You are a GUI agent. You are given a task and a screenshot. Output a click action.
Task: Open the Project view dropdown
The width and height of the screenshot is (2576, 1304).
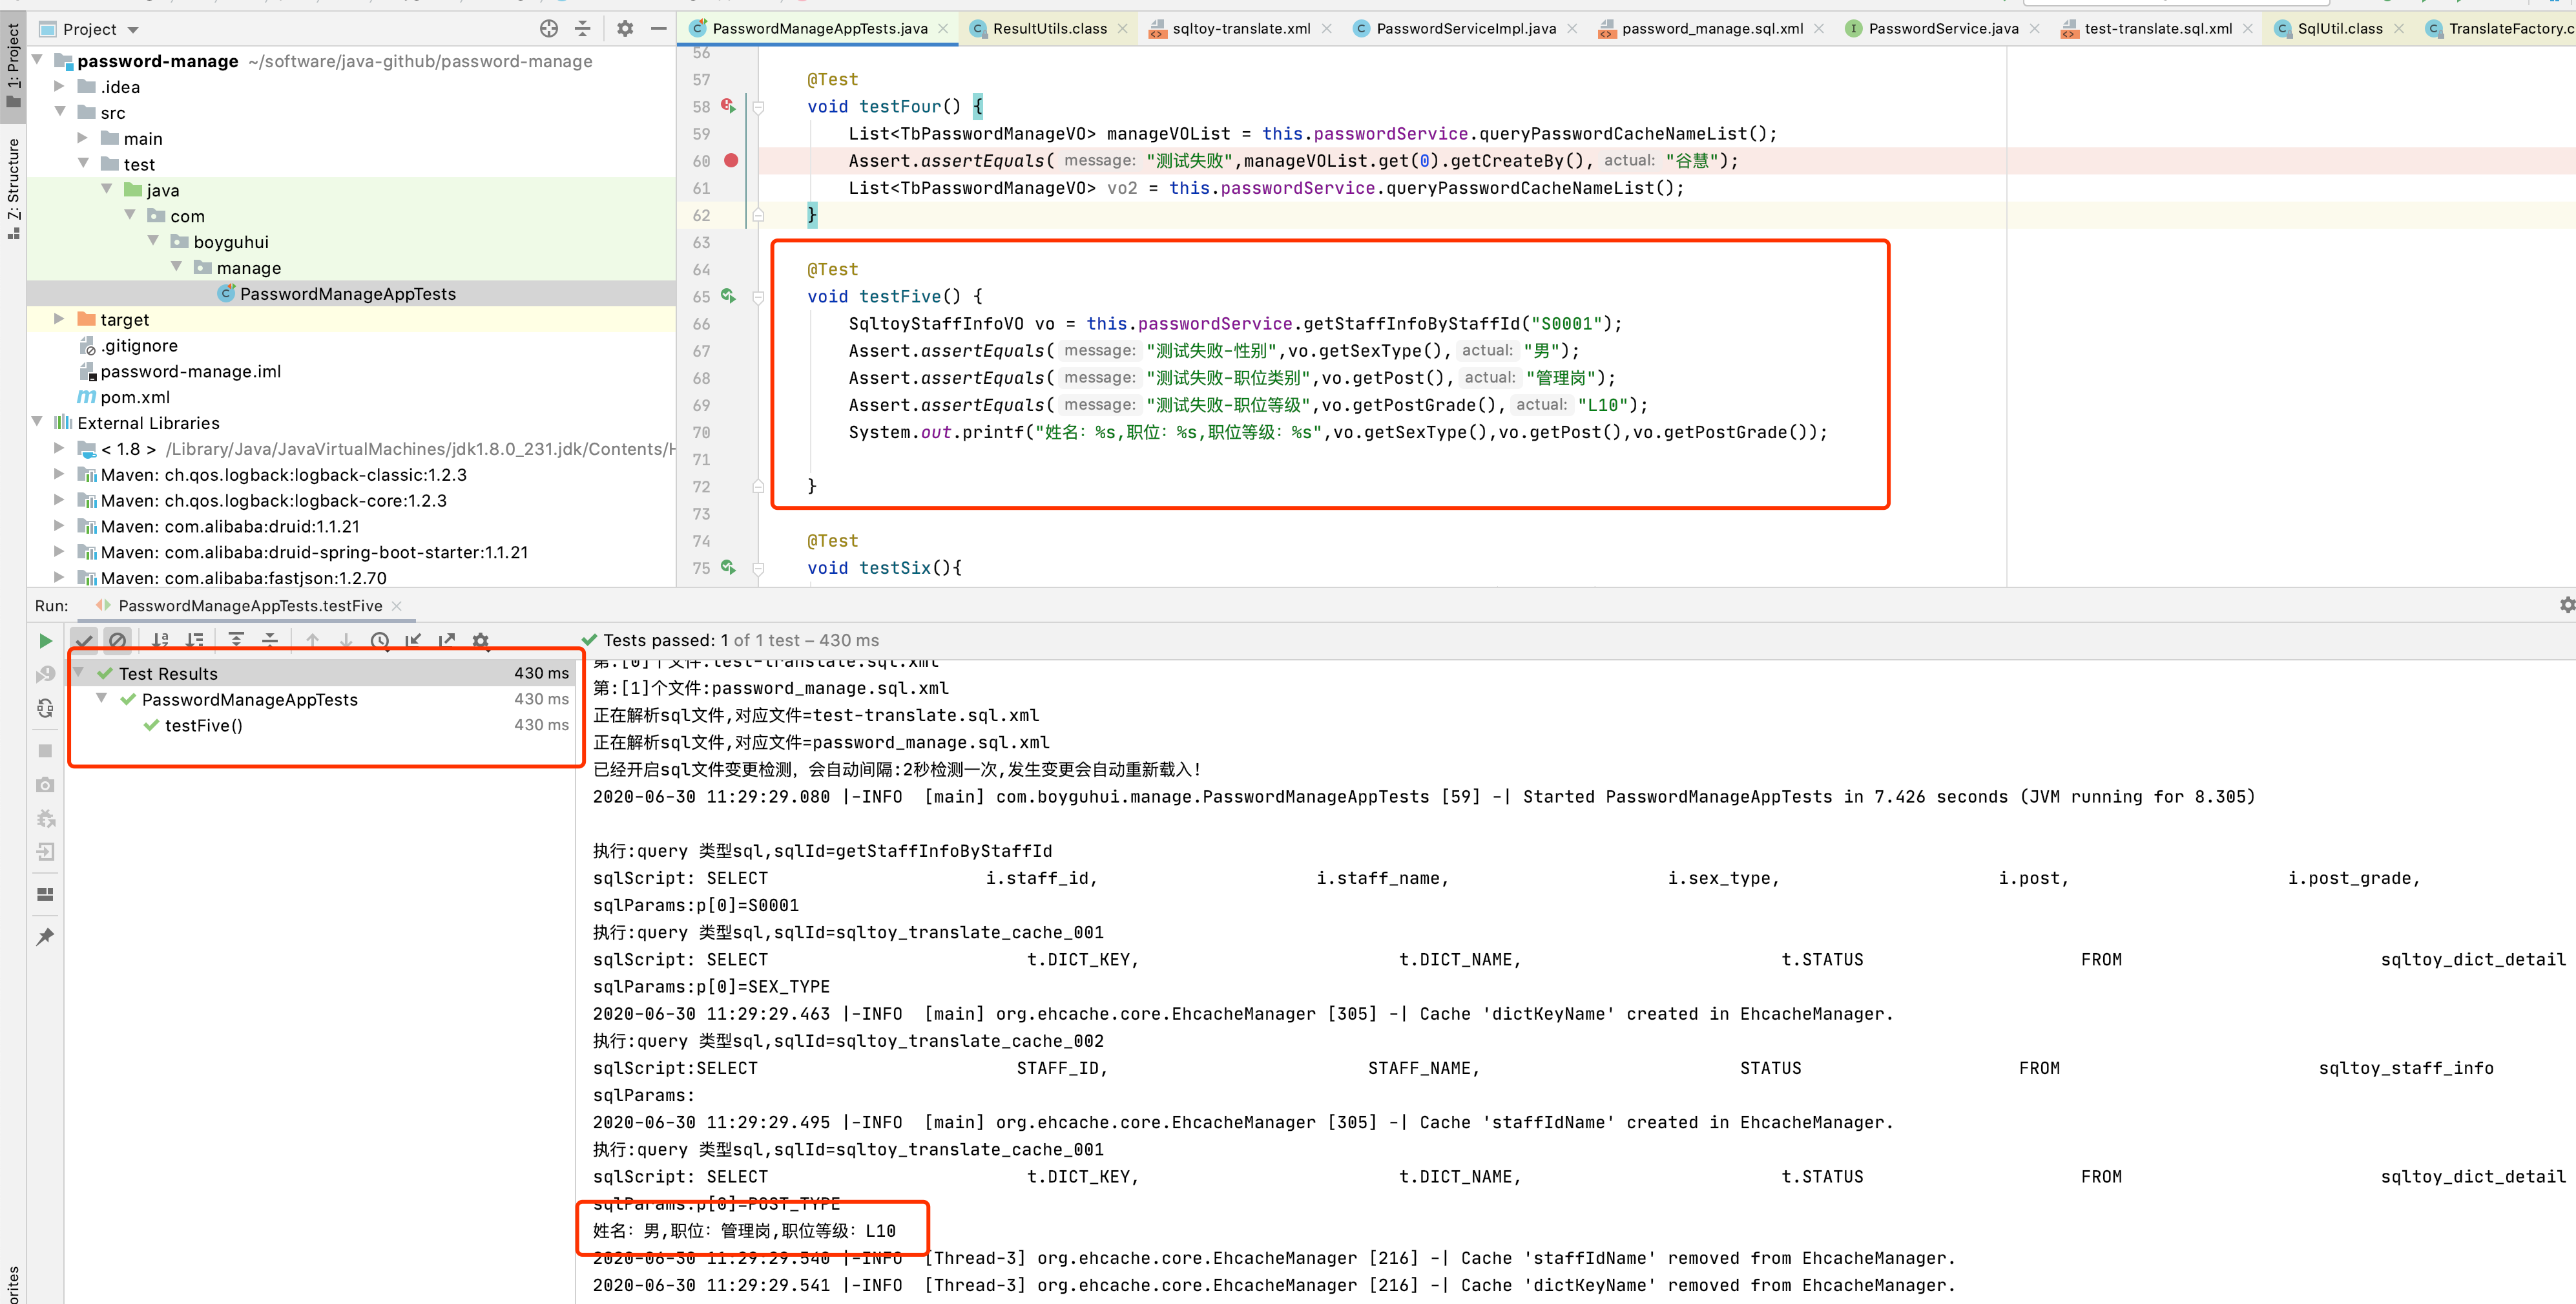(133, 30)
